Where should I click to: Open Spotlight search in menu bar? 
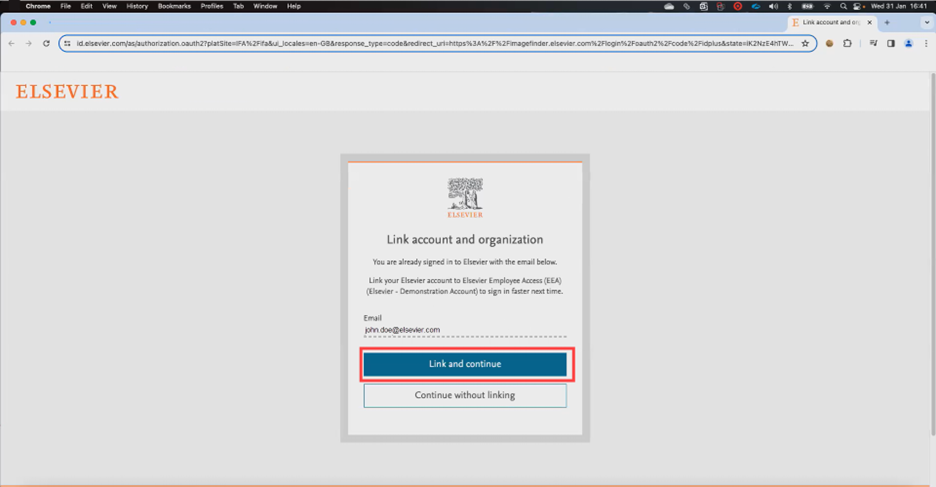[843, 6]
